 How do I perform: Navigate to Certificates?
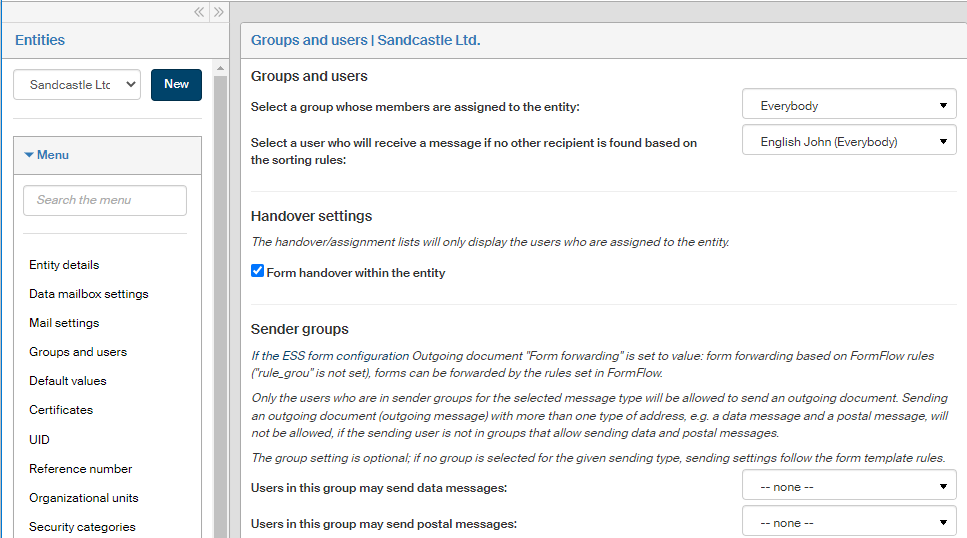(61, 410)
